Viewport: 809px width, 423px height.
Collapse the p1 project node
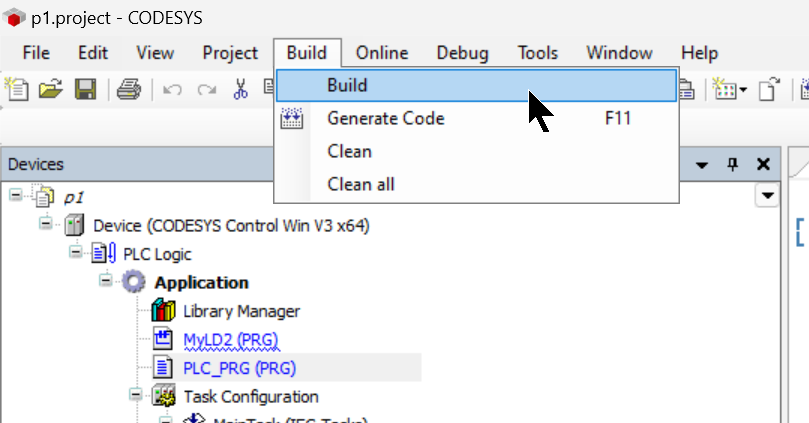pyautogui.click(x=16, y=196)
